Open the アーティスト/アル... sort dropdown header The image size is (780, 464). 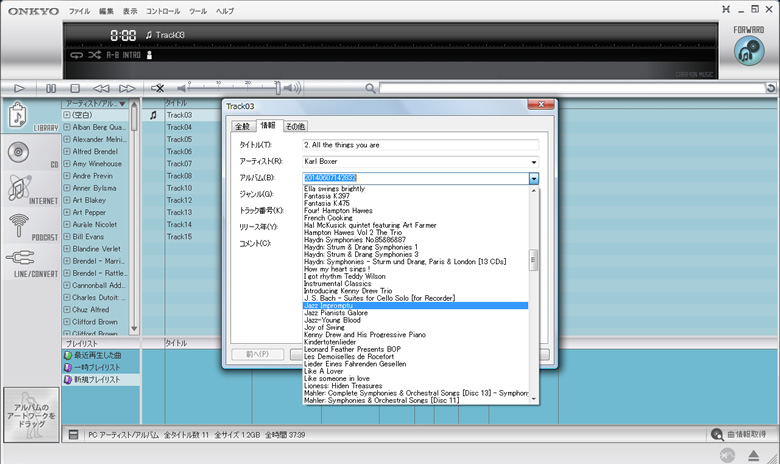[x=96, y=103]
